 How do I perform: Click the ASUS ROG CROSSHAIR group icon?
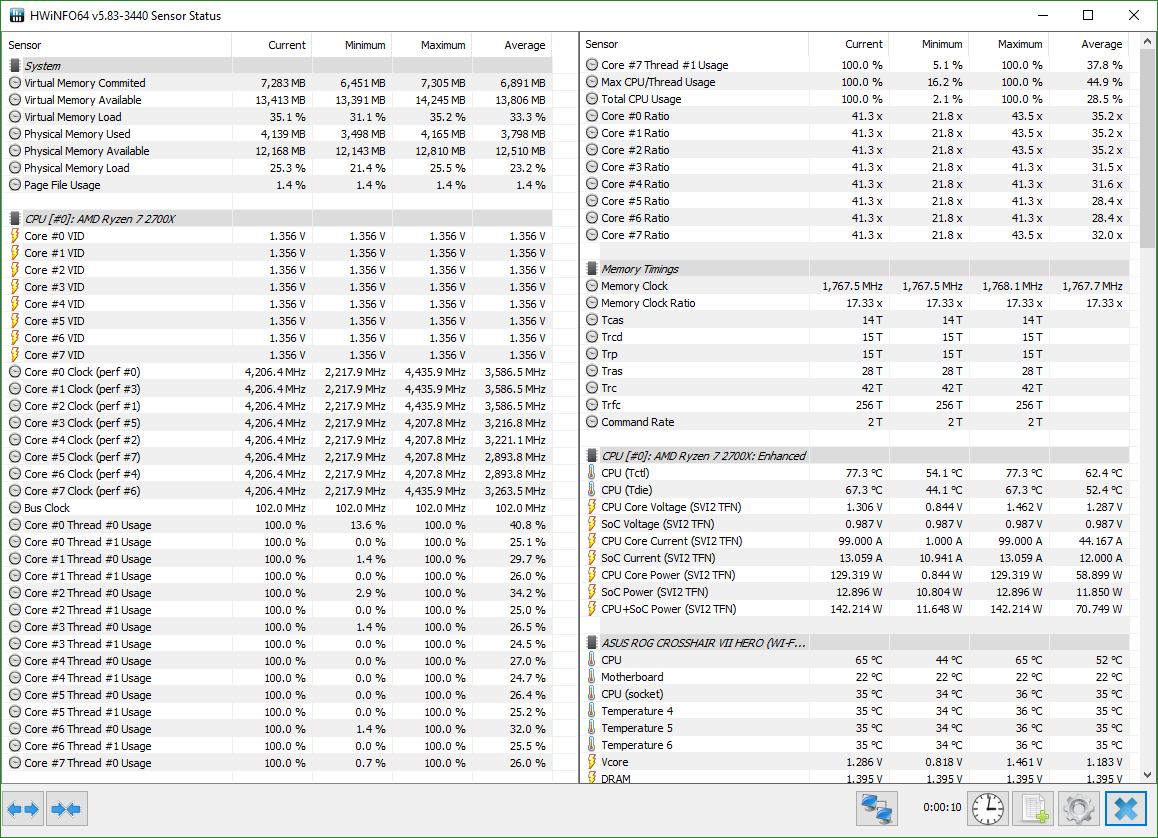point(592,643)
